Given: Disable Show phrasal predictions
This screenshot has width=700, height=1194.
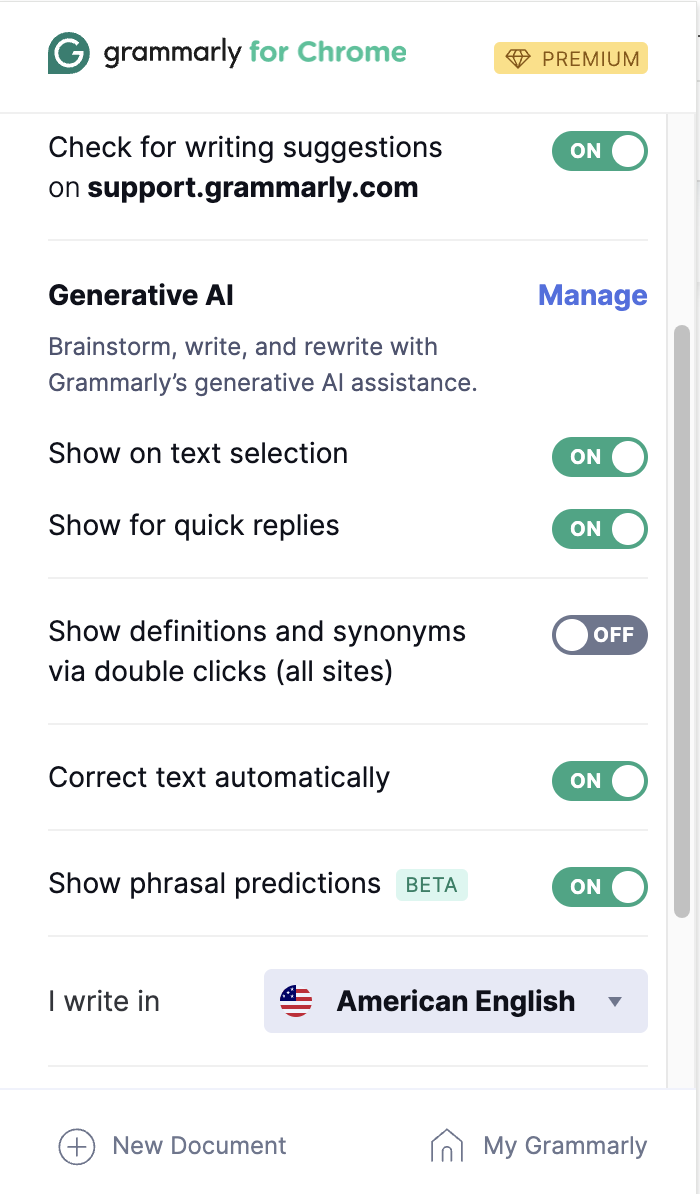Looking at the screenshot, I should pos(600,887).
